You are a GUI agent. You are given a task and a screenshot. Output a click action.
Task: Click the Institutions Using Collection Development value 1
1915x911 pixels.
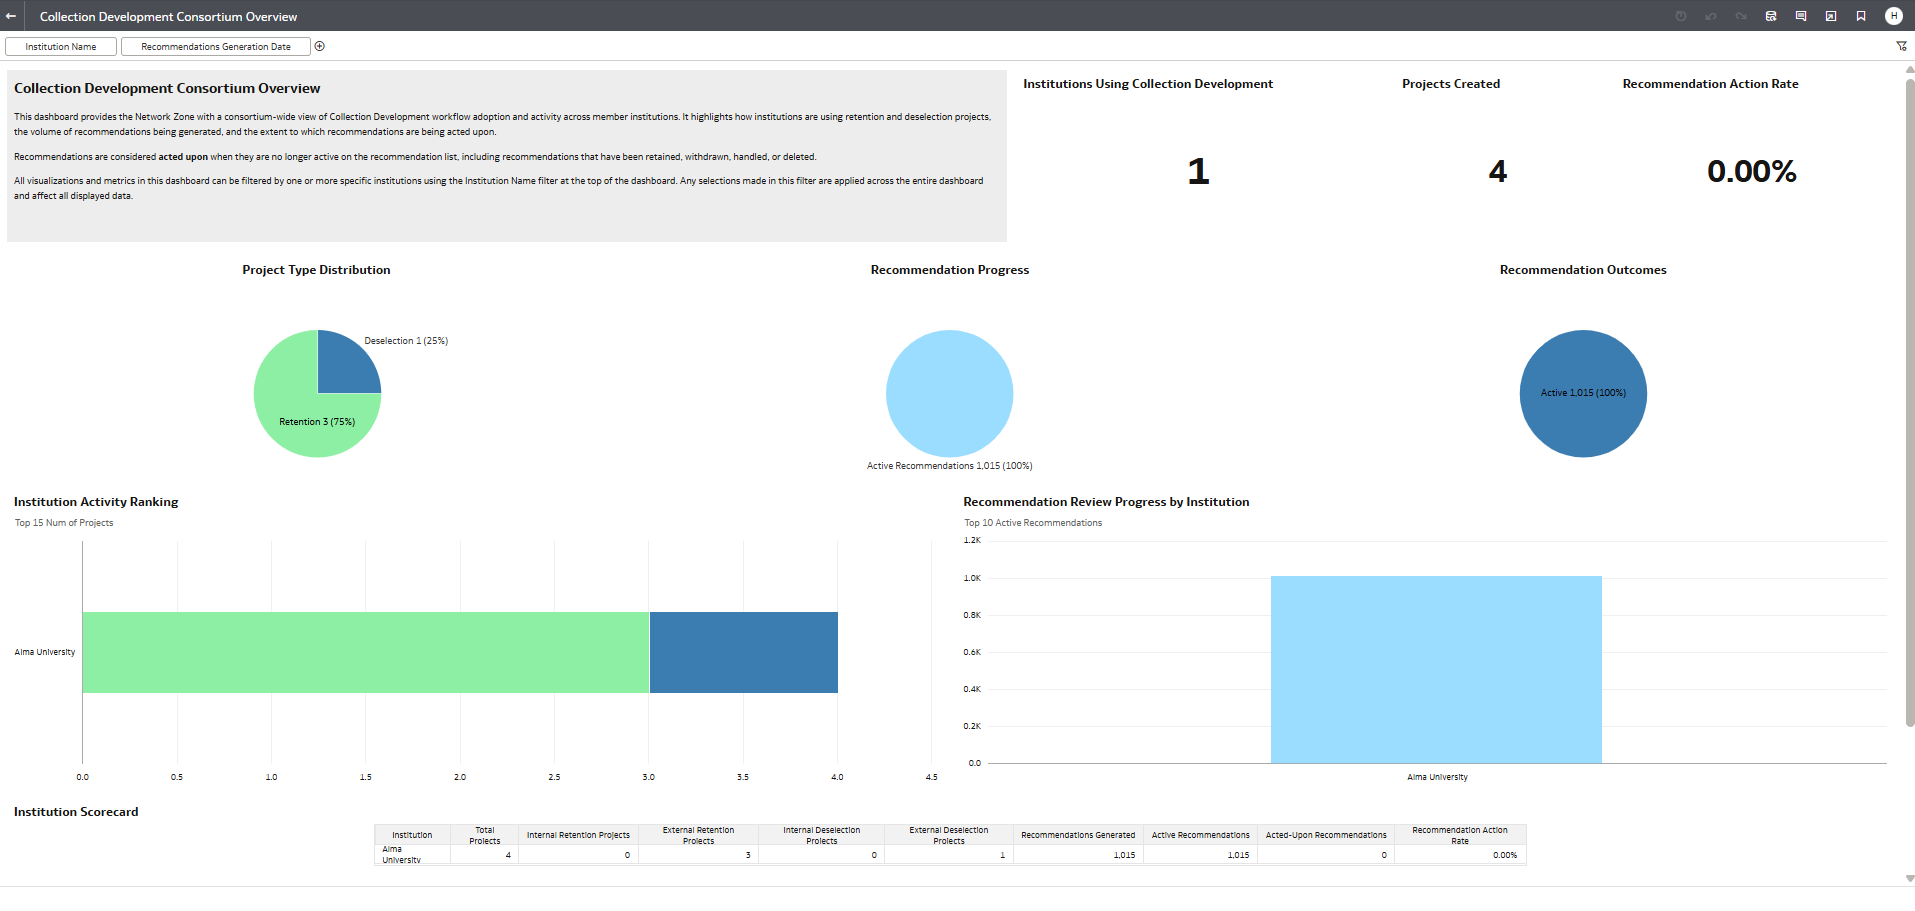[1198, 172]
